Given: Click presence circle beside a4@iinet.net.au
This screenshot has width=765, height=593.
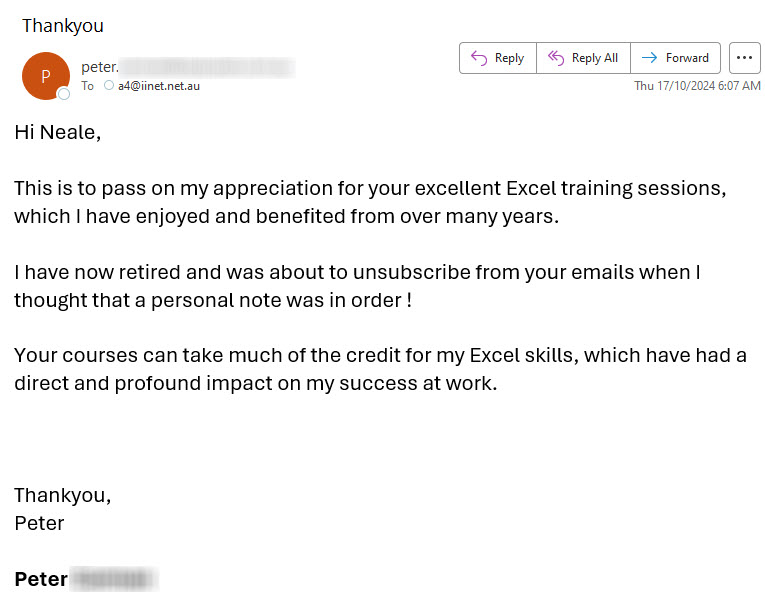Looking at the screenshot, I should (109, 86).
